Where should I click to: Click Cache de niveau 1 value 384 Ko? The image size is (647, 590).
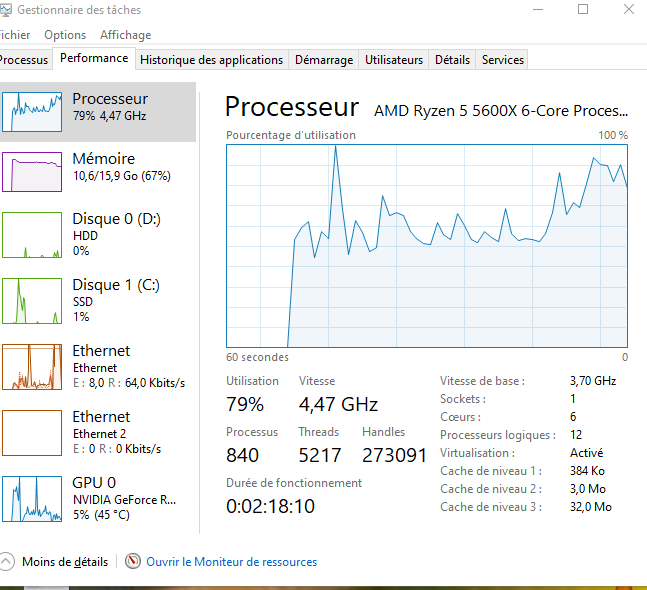coord(587,471)
